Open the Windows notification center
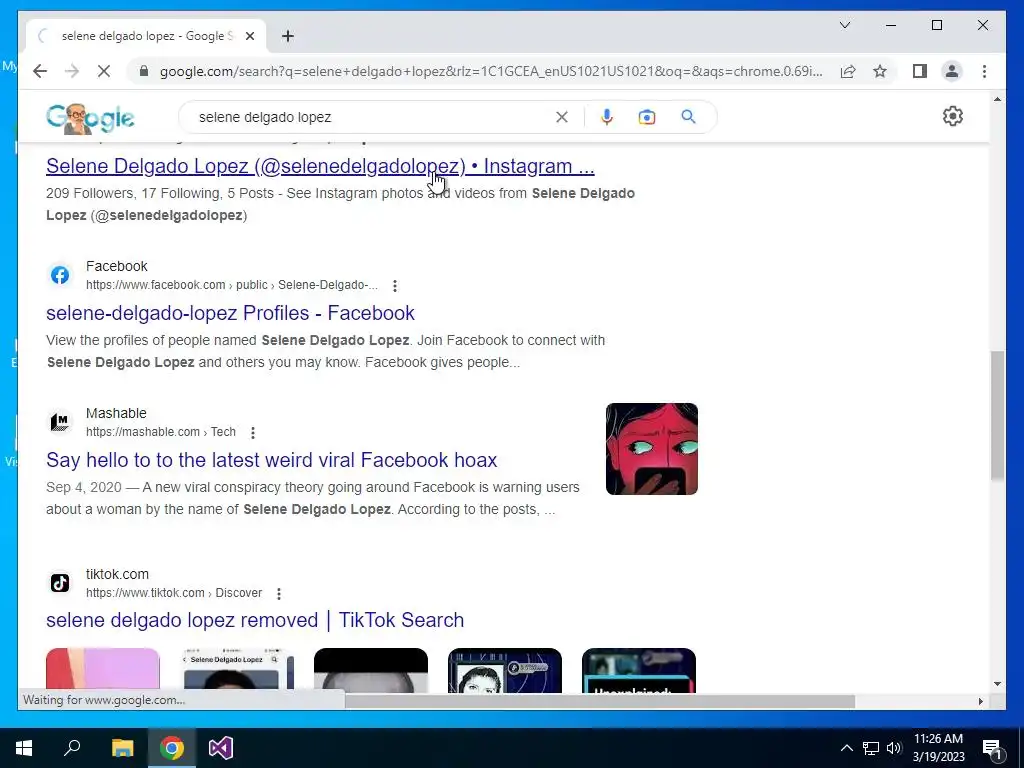The width and height of the screenshot is (1024, 768). click(992, 748)
